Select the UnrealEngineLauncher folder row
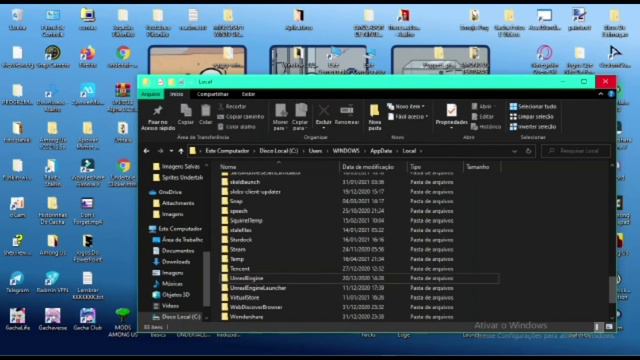The width and height of the screenshot is (640, 360). pyautogui.click(x=359, y=288)
